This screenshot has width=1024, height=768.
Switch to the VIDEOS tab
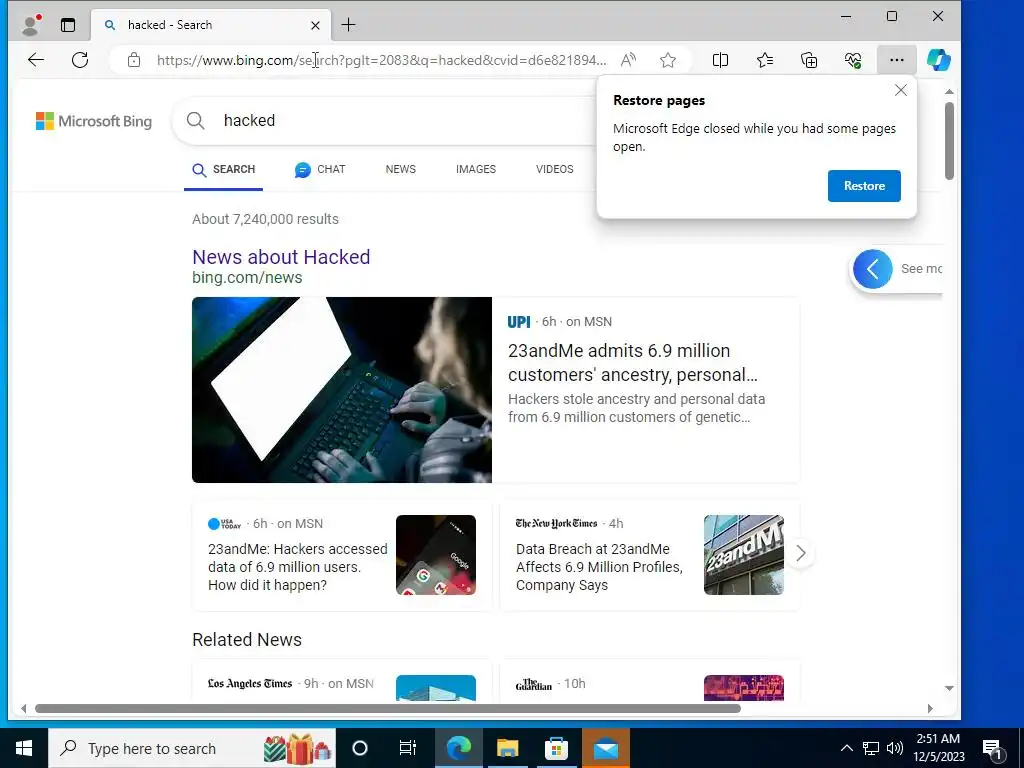click(554, 169)
